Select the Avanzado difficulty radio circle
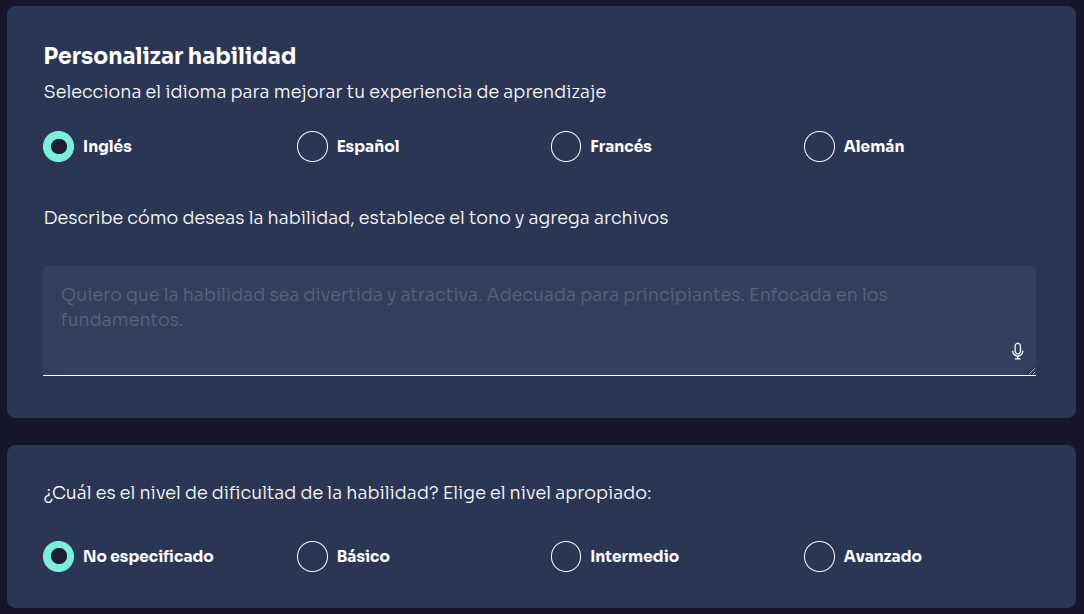This screenshot has width=1084, height=614. 819,556
